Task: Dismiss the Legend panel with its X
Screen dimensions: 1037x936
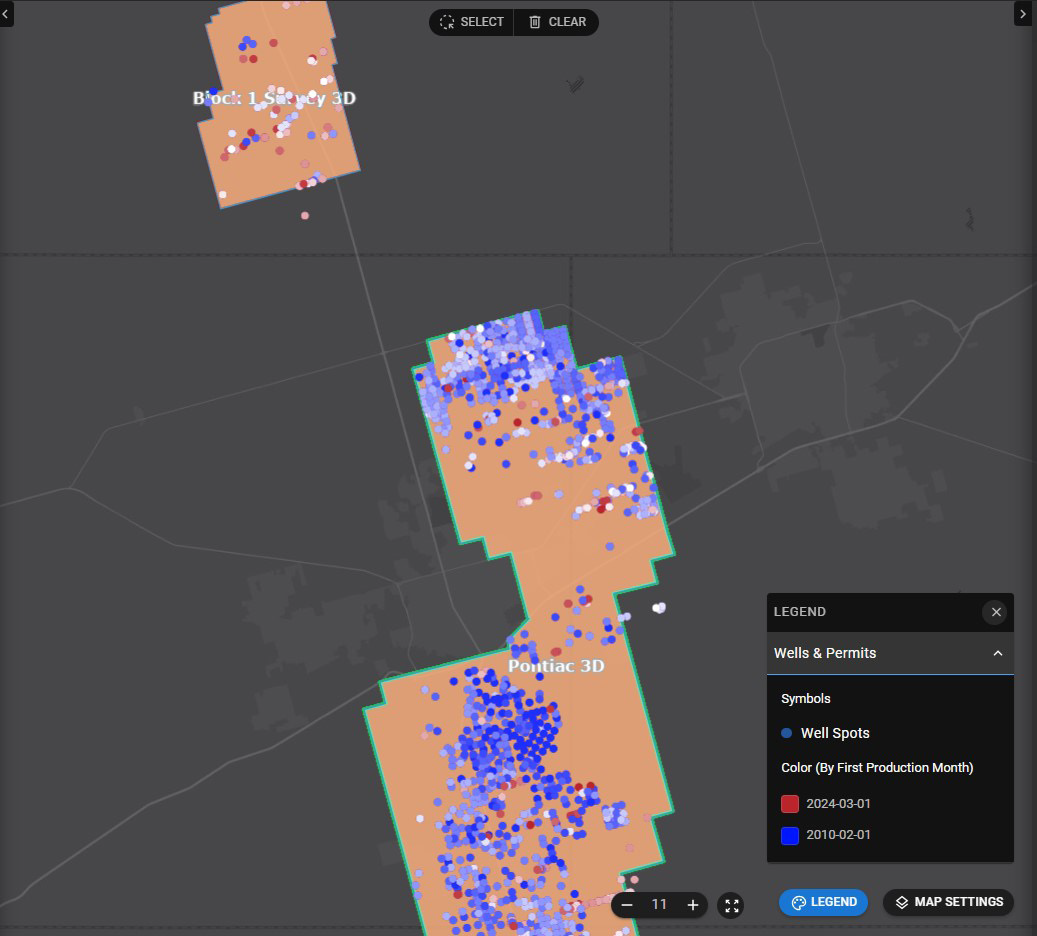Action: 995,612
